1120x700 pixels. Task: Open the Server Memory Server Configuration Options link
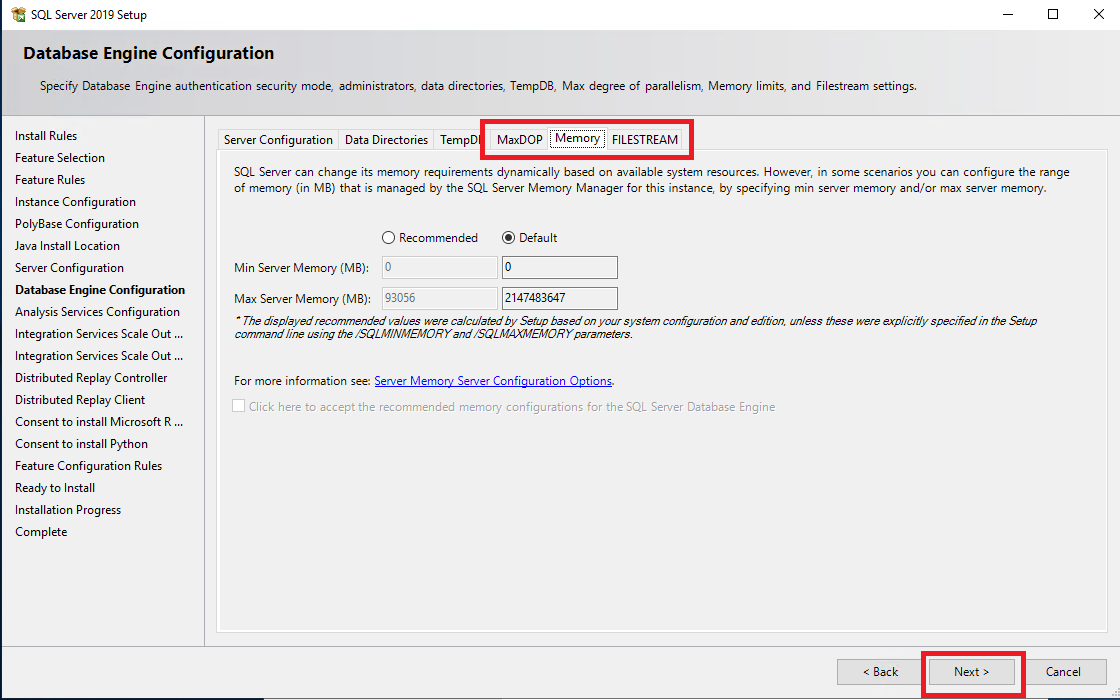click(x=493, y=381)
